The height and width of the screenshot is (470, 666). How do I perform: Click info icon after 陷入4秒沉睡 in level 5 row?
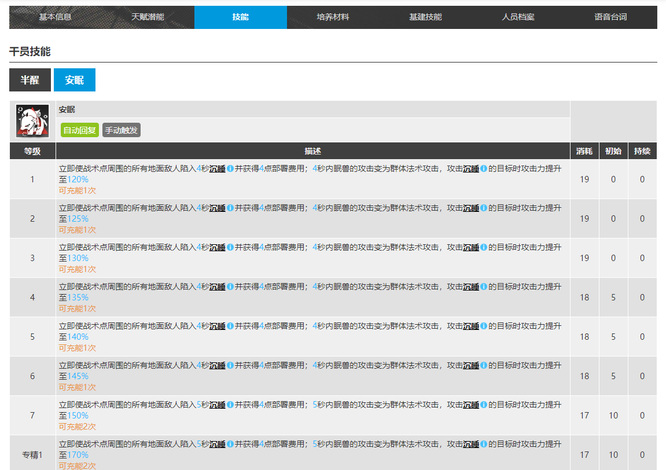[230, 326]
